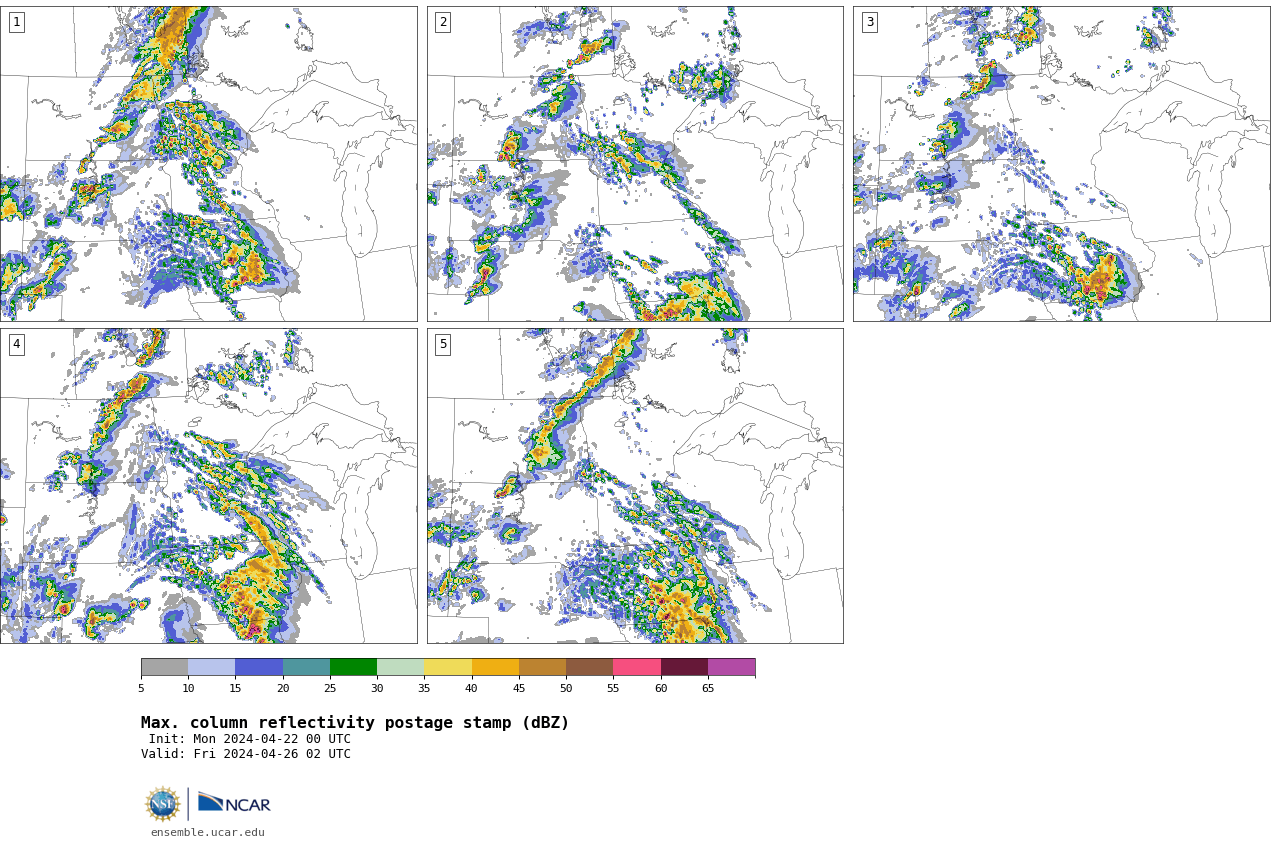Click the NSF logo
Image resolution: width=1280 pixels, height=844 pixels.
pyautogui.click(x=162, y=804)
